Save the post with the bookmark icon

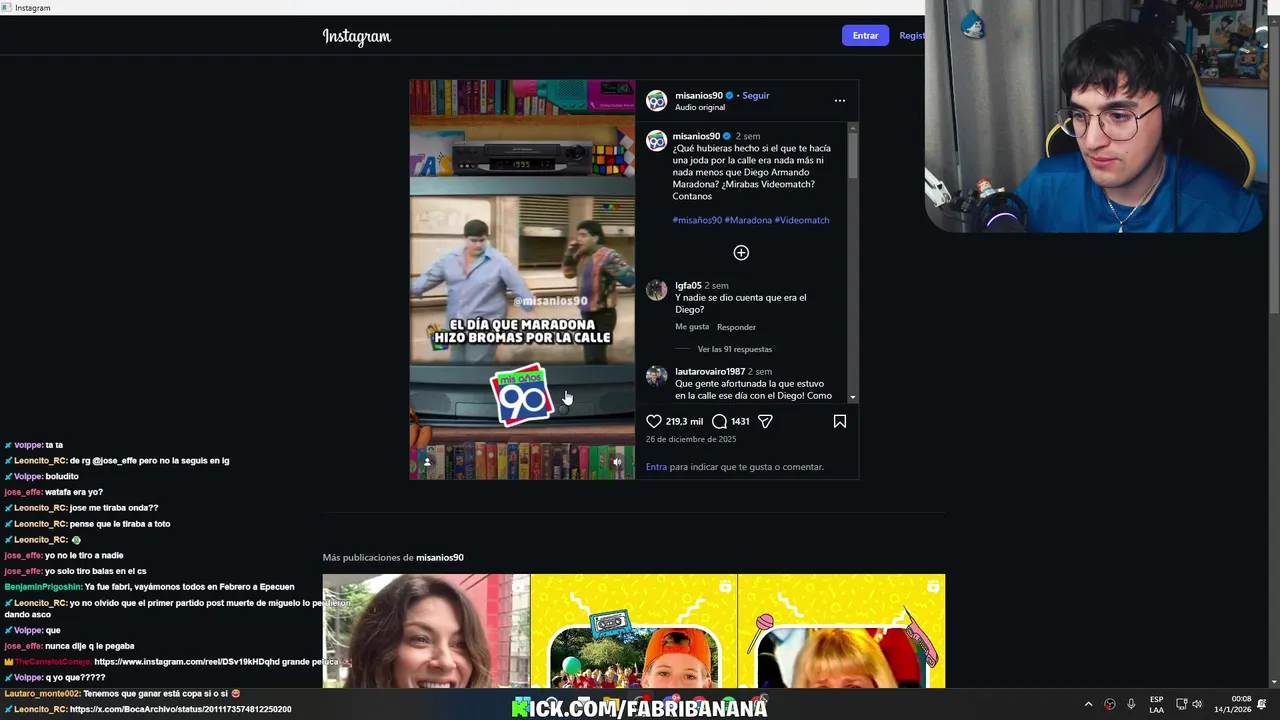point(840,421)
